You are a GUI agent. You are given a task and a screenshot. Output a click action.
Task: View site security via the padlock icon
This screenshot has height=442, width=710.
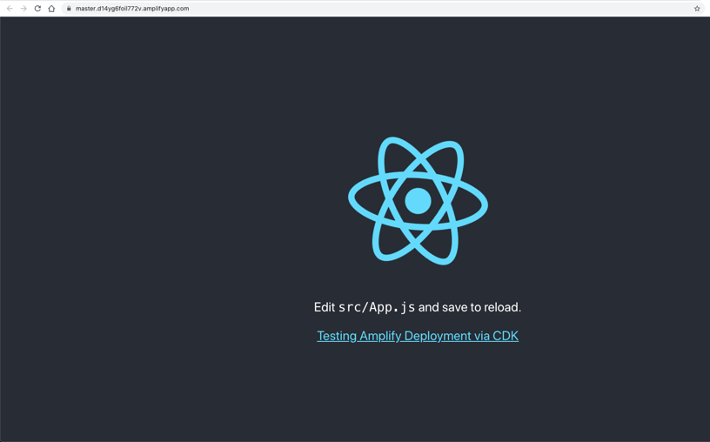tap(69, 9)
